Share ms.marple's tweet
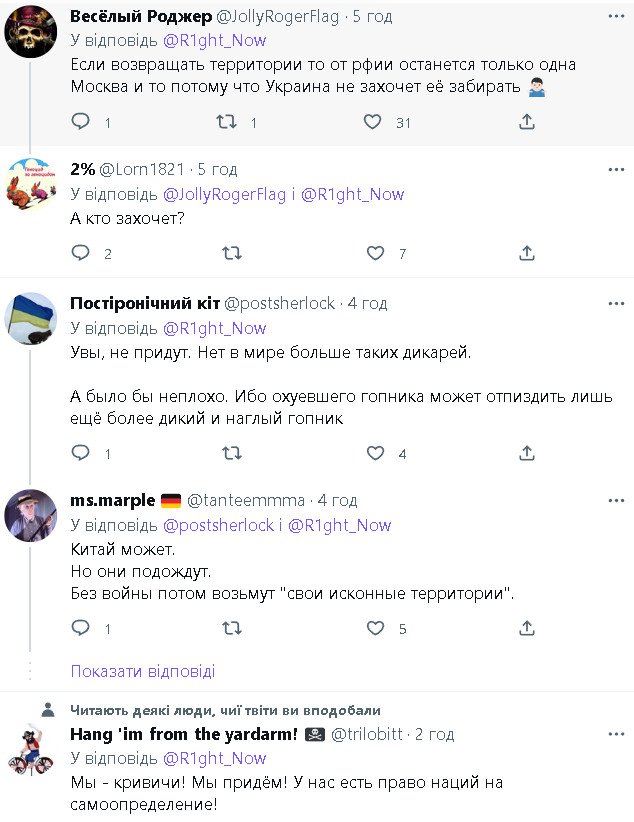 pyautogui.click(x=527, y=628)
